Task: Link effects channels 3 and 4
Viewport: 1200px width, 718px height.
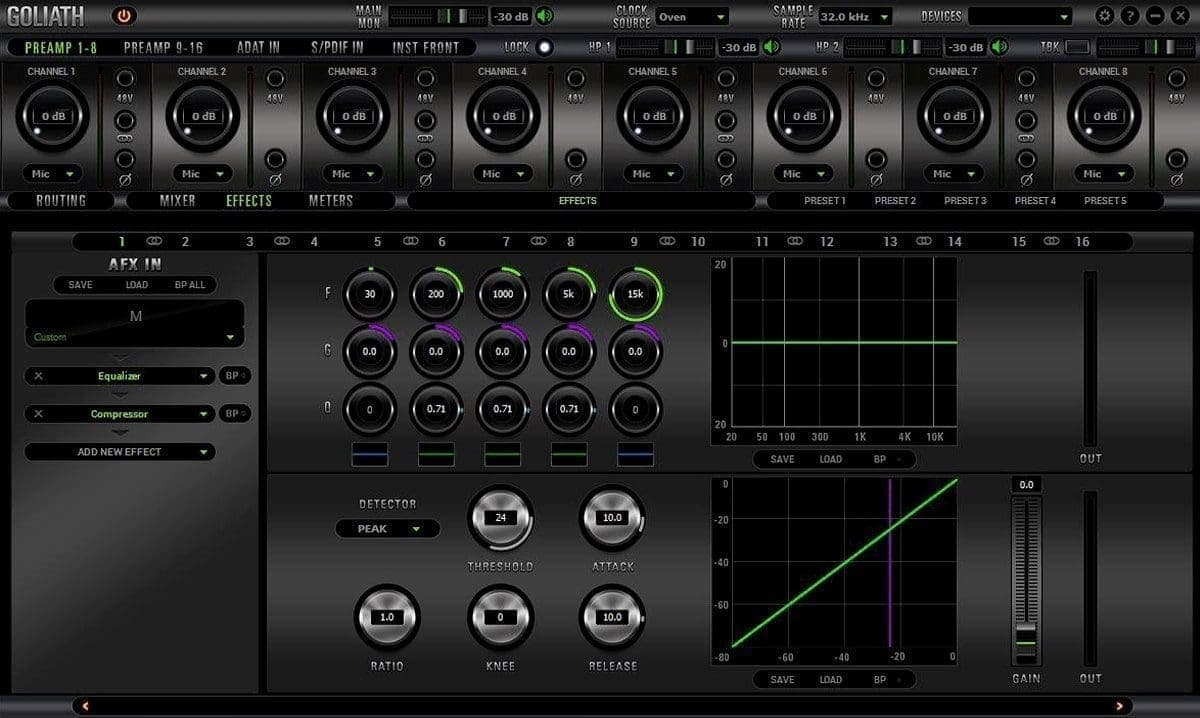Action: [x=282, y=242]
